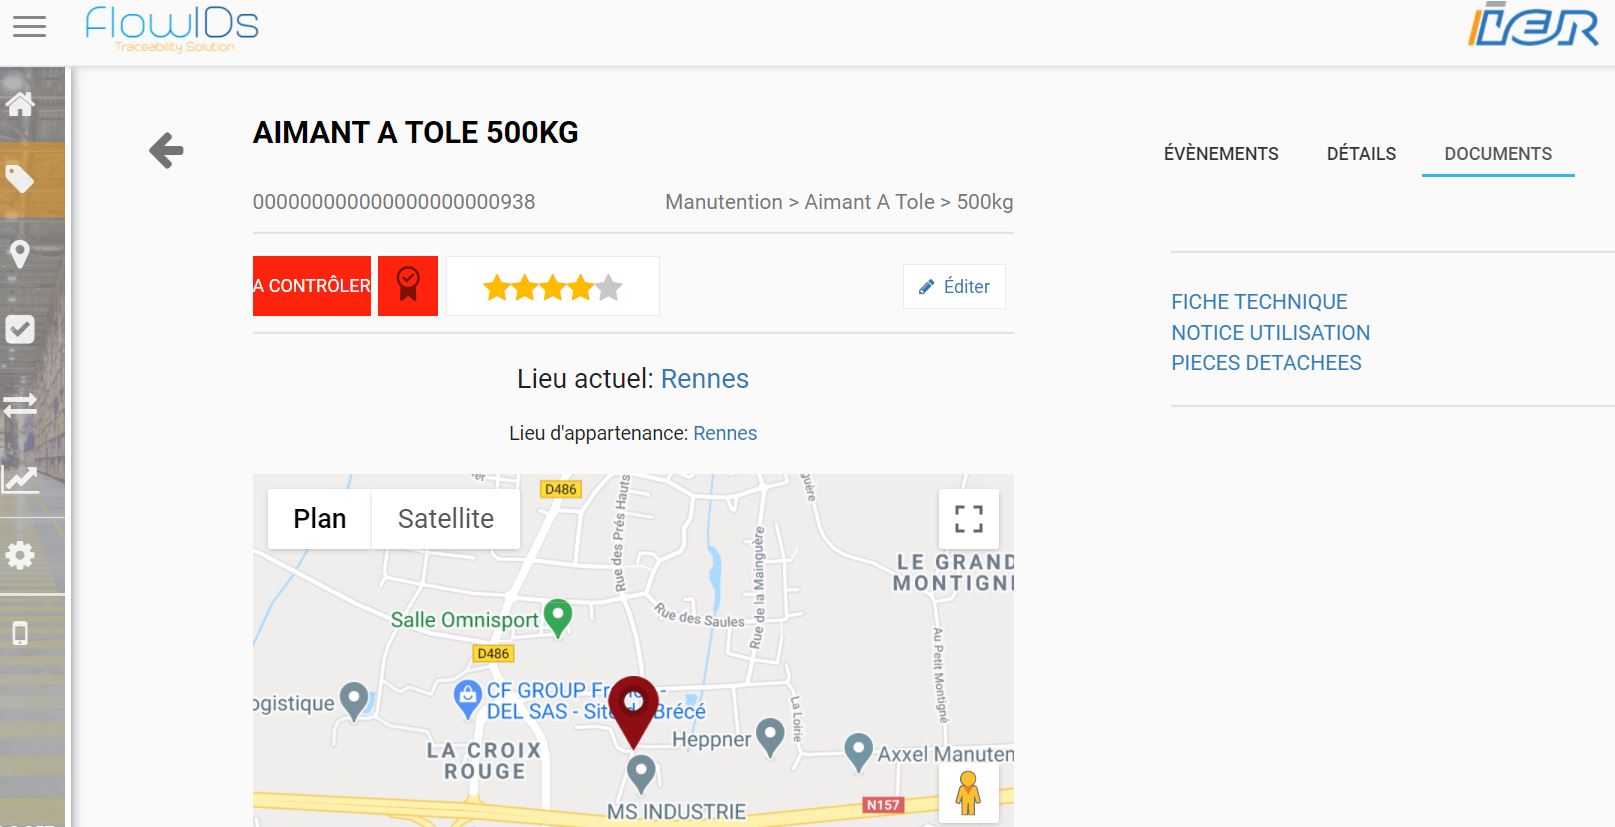This screenshot has height=827, width=1615.
Task: Set rating to five stars
Action: [x=609, y=288]
